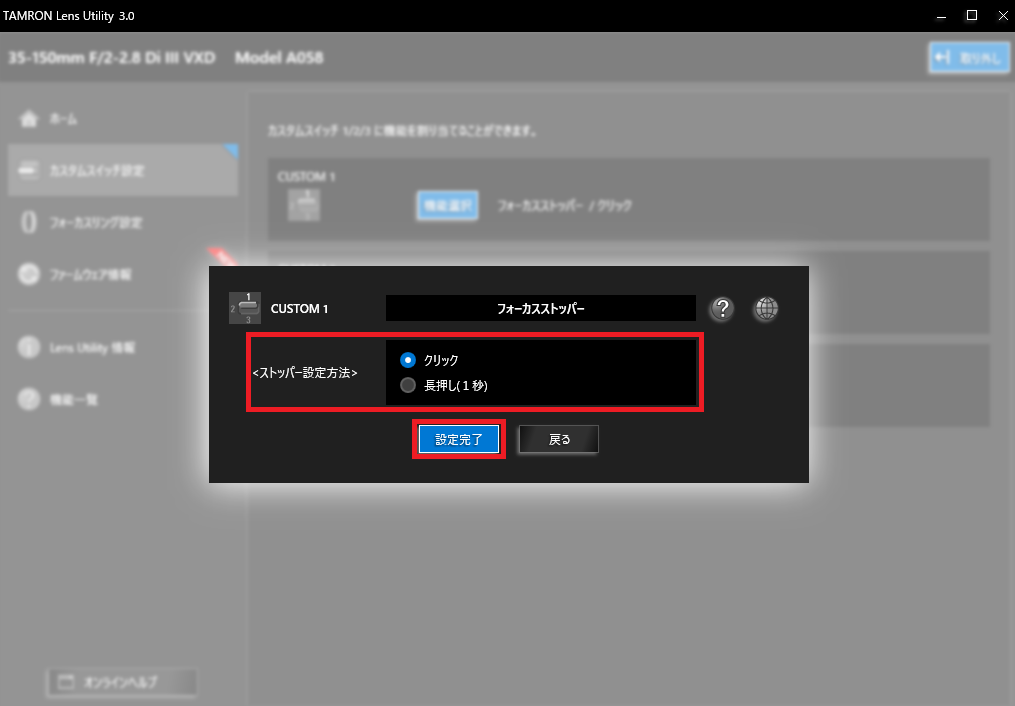1015x706 pixels.
Task: Go back with the 戻る button
Action: (x=559, y=439)
